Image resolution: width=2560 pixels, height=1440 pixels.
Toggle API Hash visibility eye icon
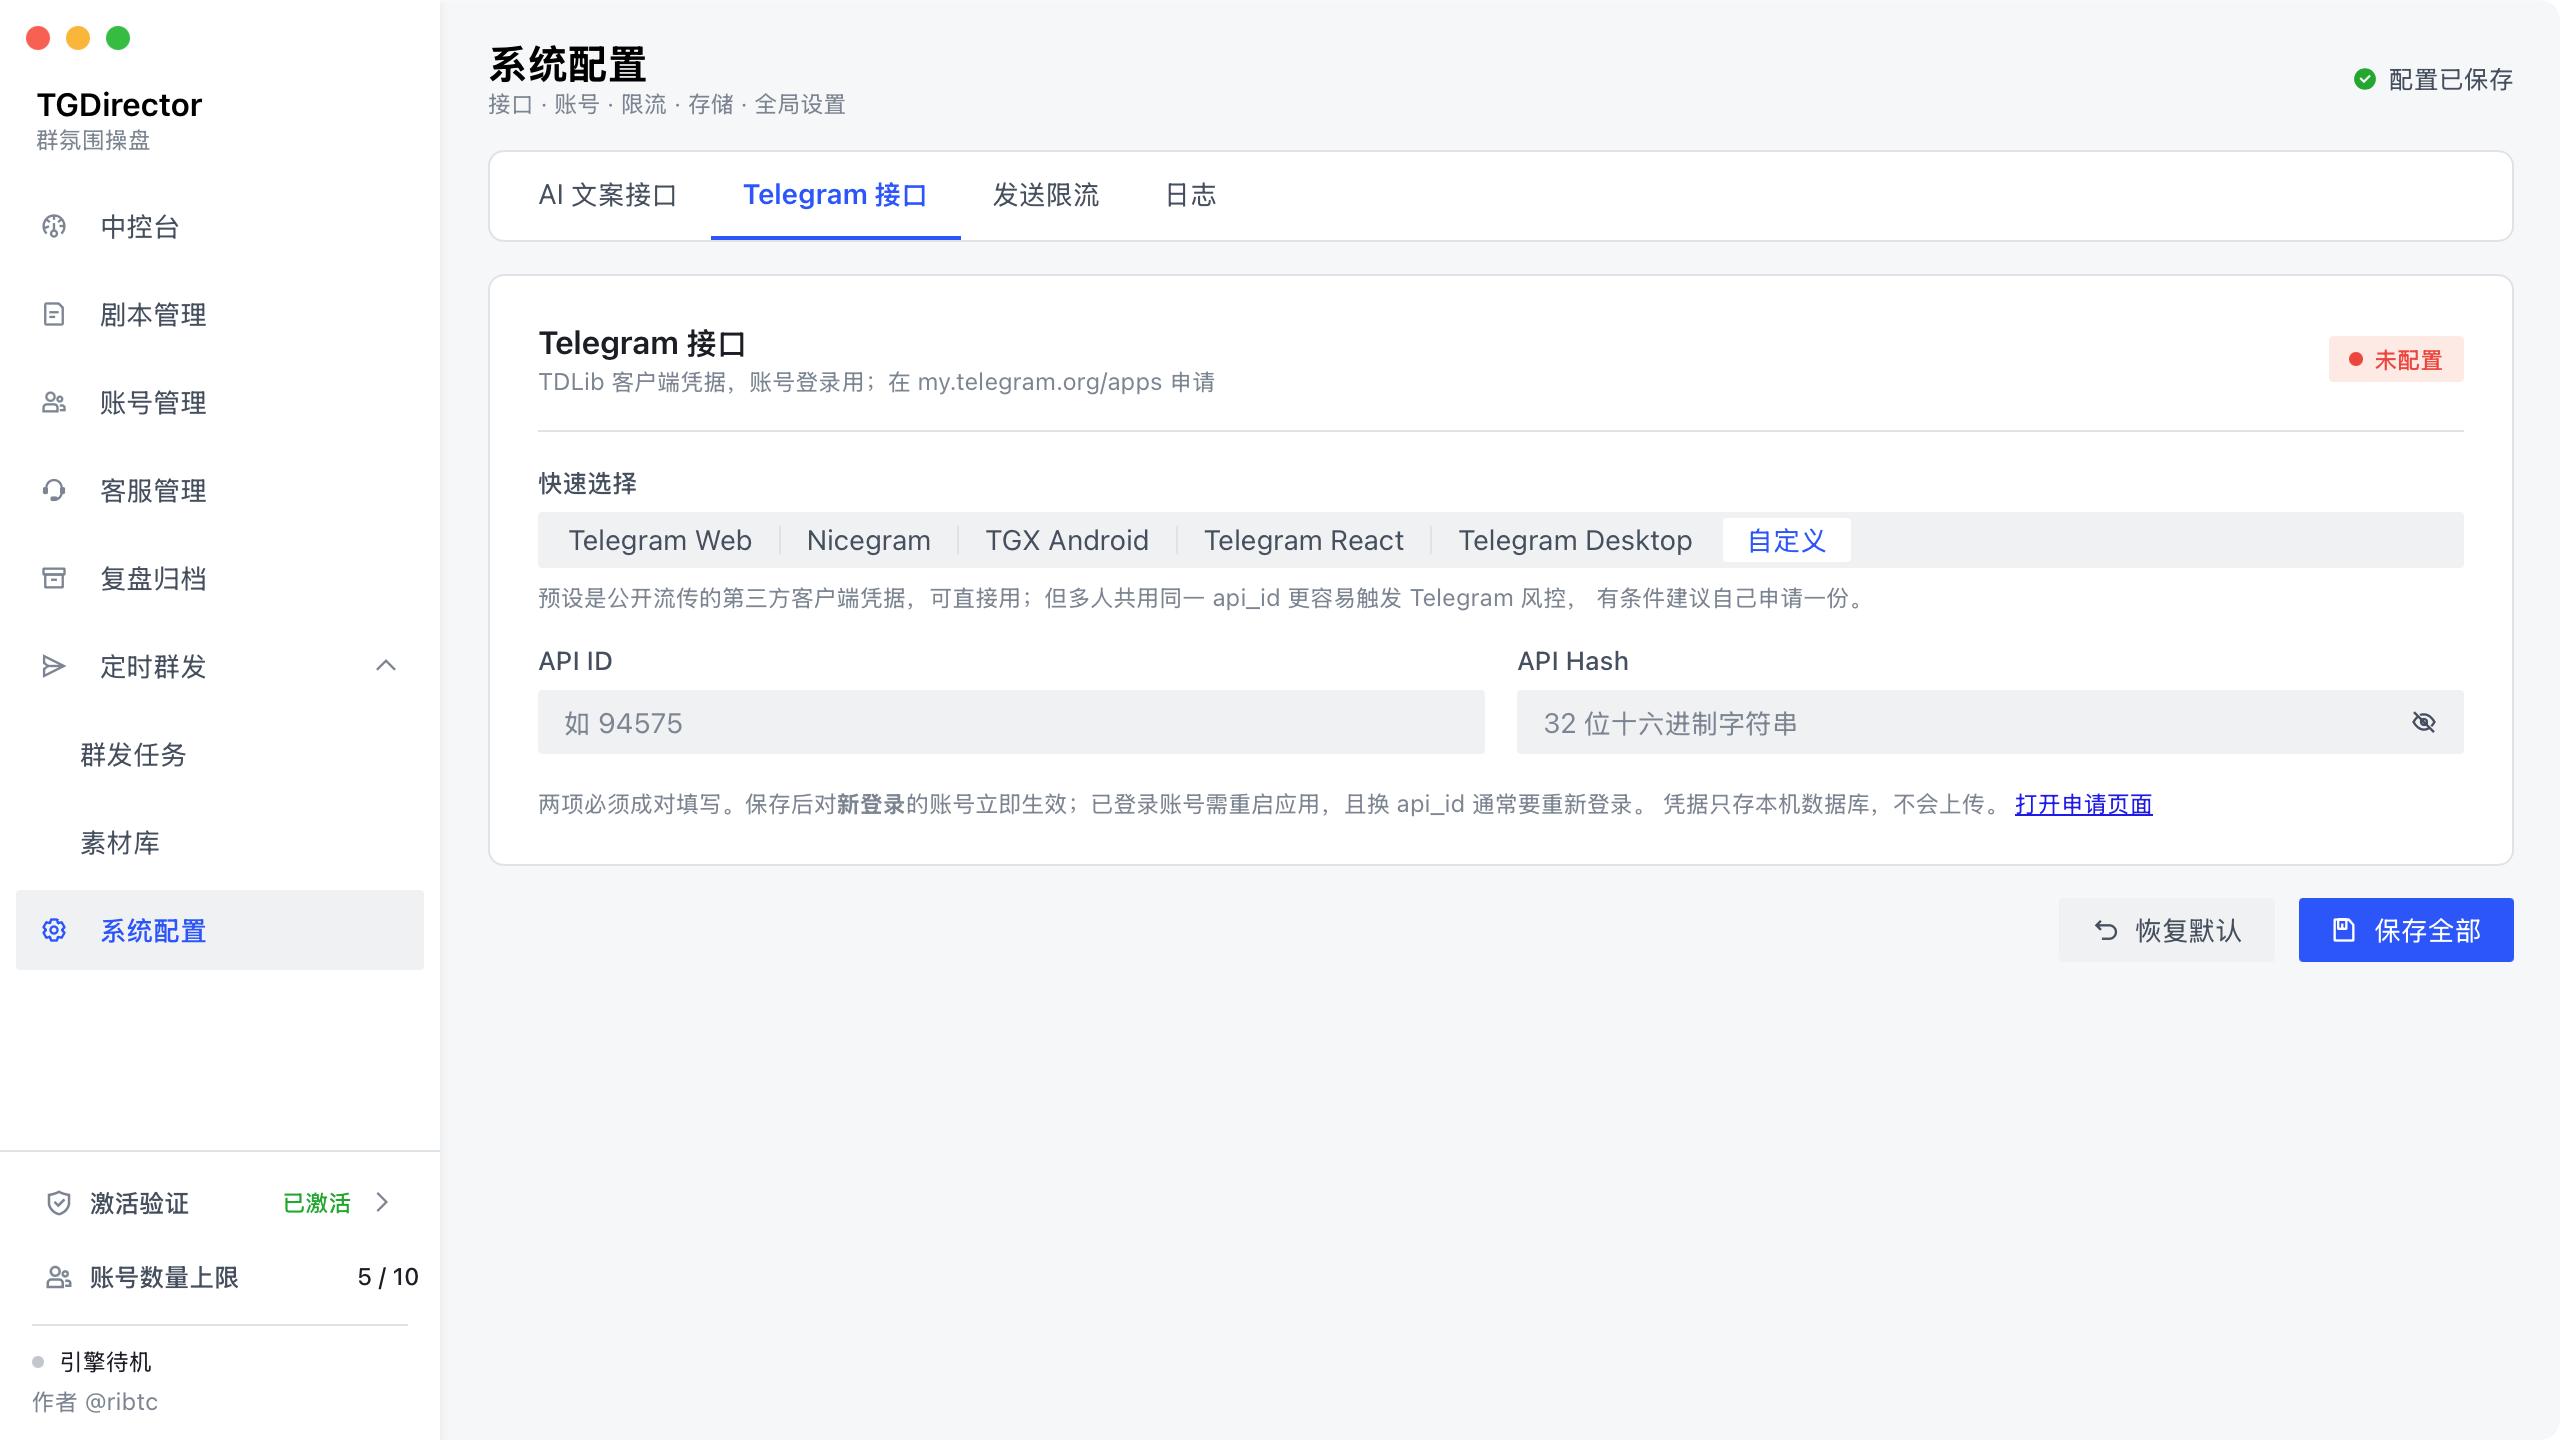point(2424,722)
